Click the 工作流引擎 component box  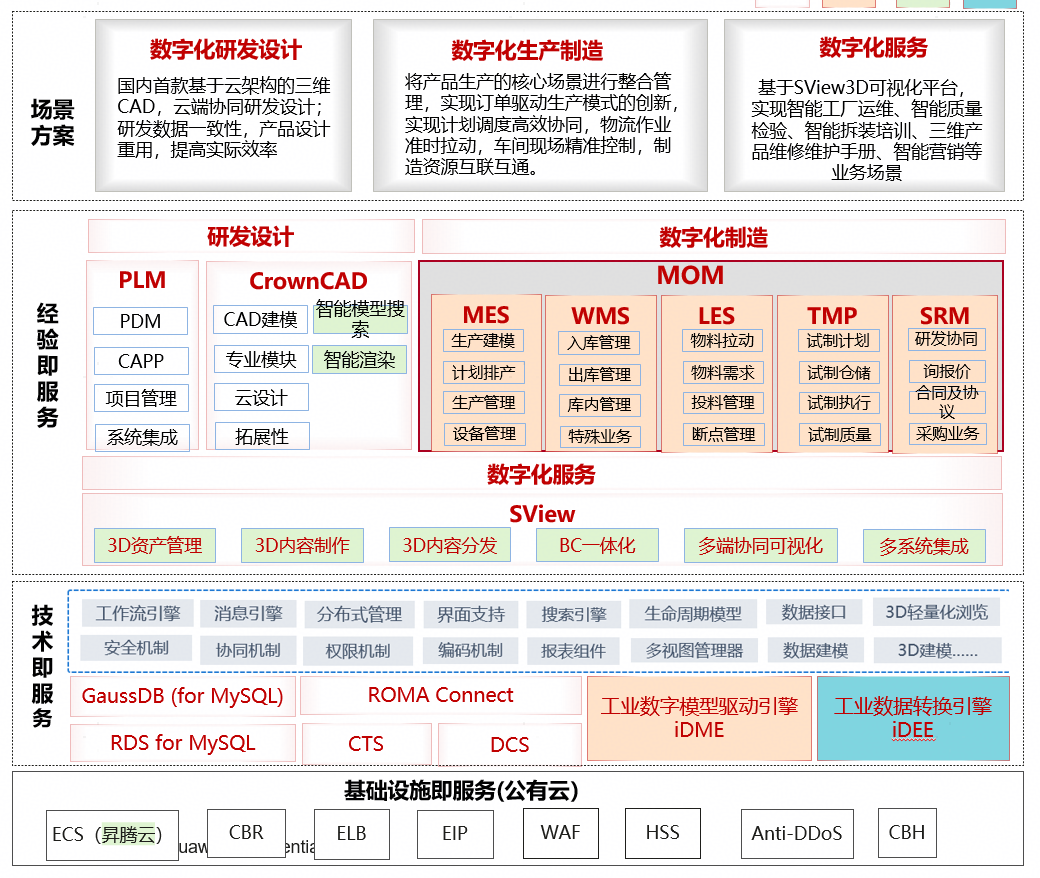tap(138, 613)
